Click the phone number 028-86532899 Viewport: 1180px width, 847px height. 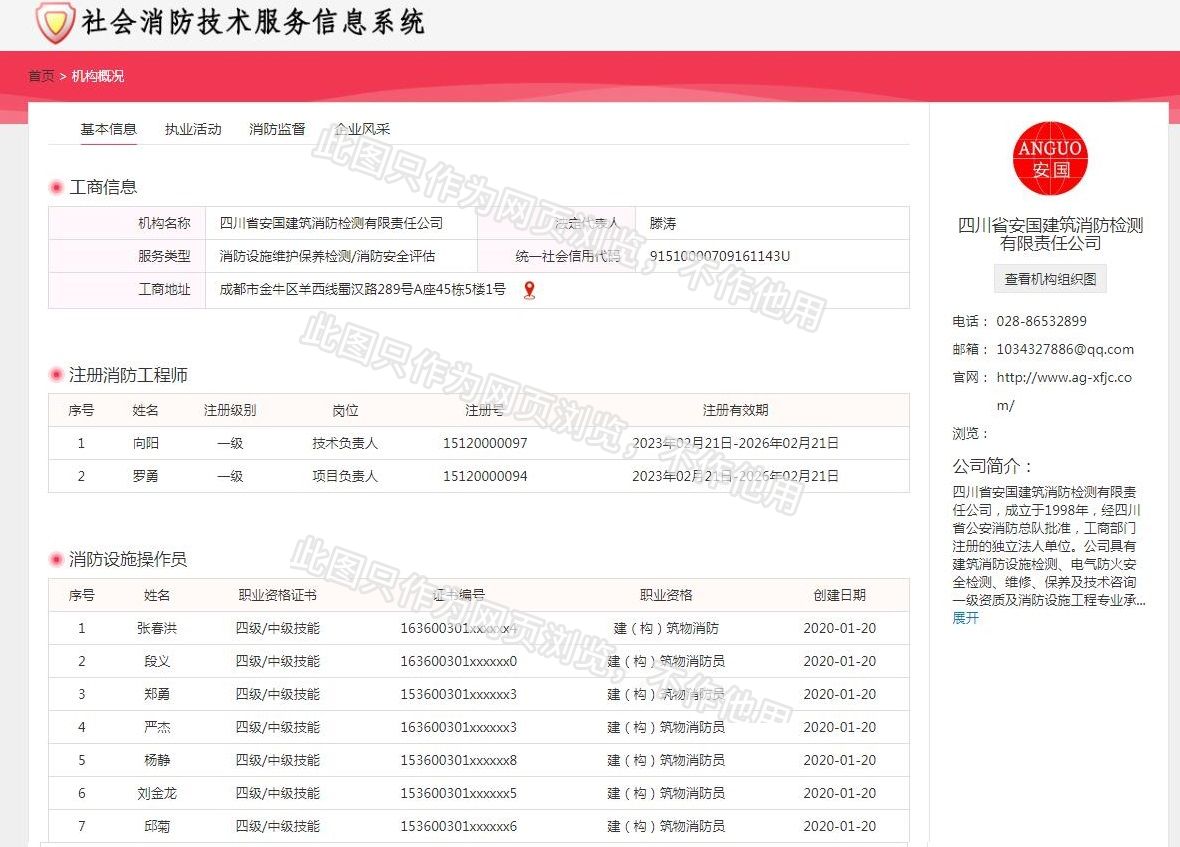coord(1041,322)
